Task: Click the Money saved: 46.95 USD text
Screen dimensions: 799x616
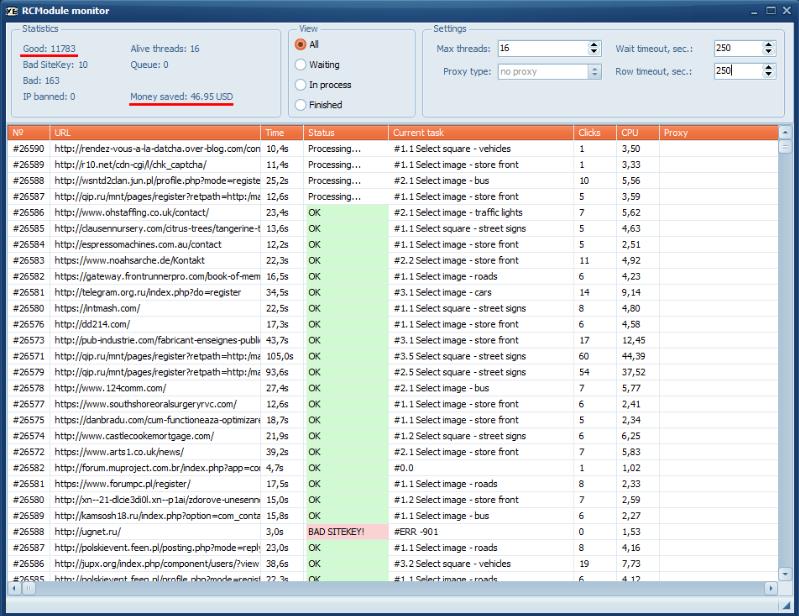Action: point(181,96)
